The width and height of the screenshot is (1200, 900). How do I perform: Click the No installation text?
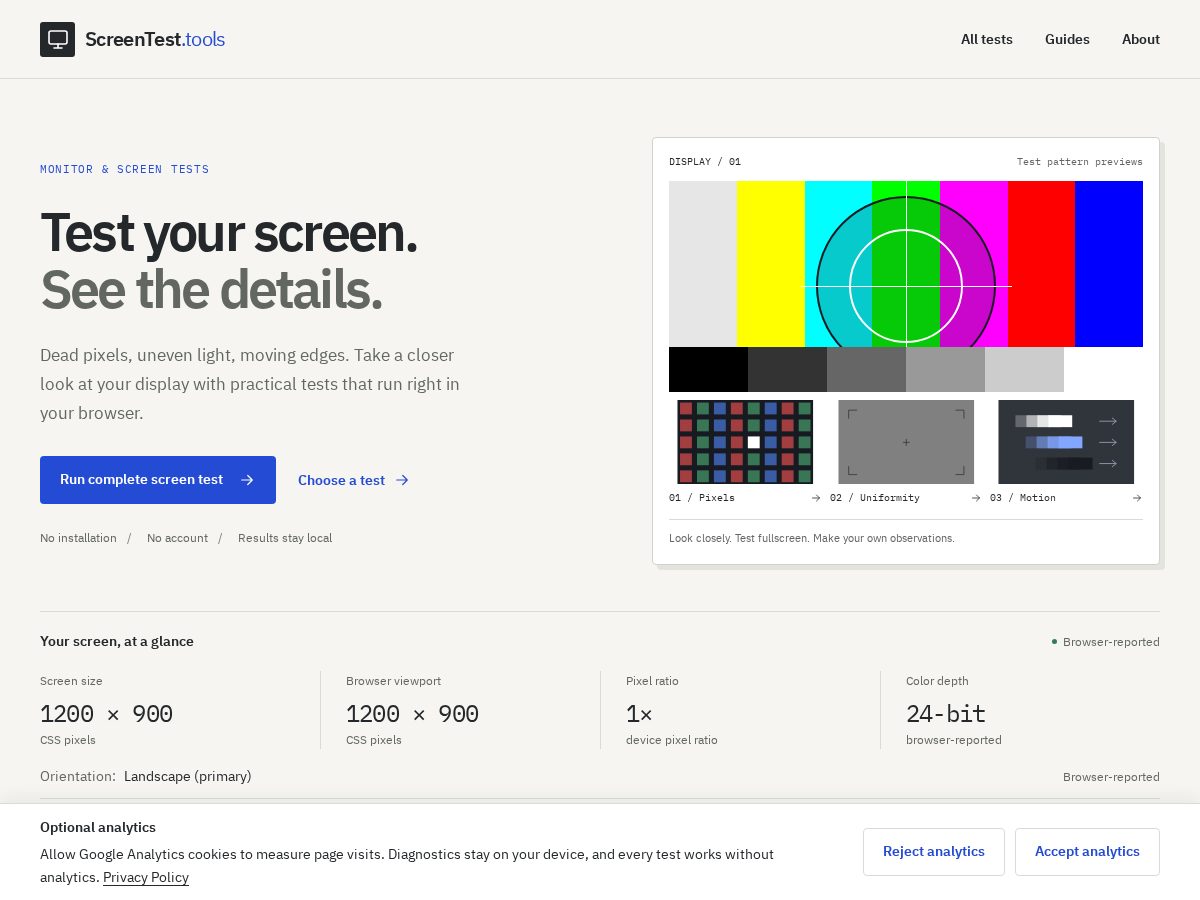point(78,538)
